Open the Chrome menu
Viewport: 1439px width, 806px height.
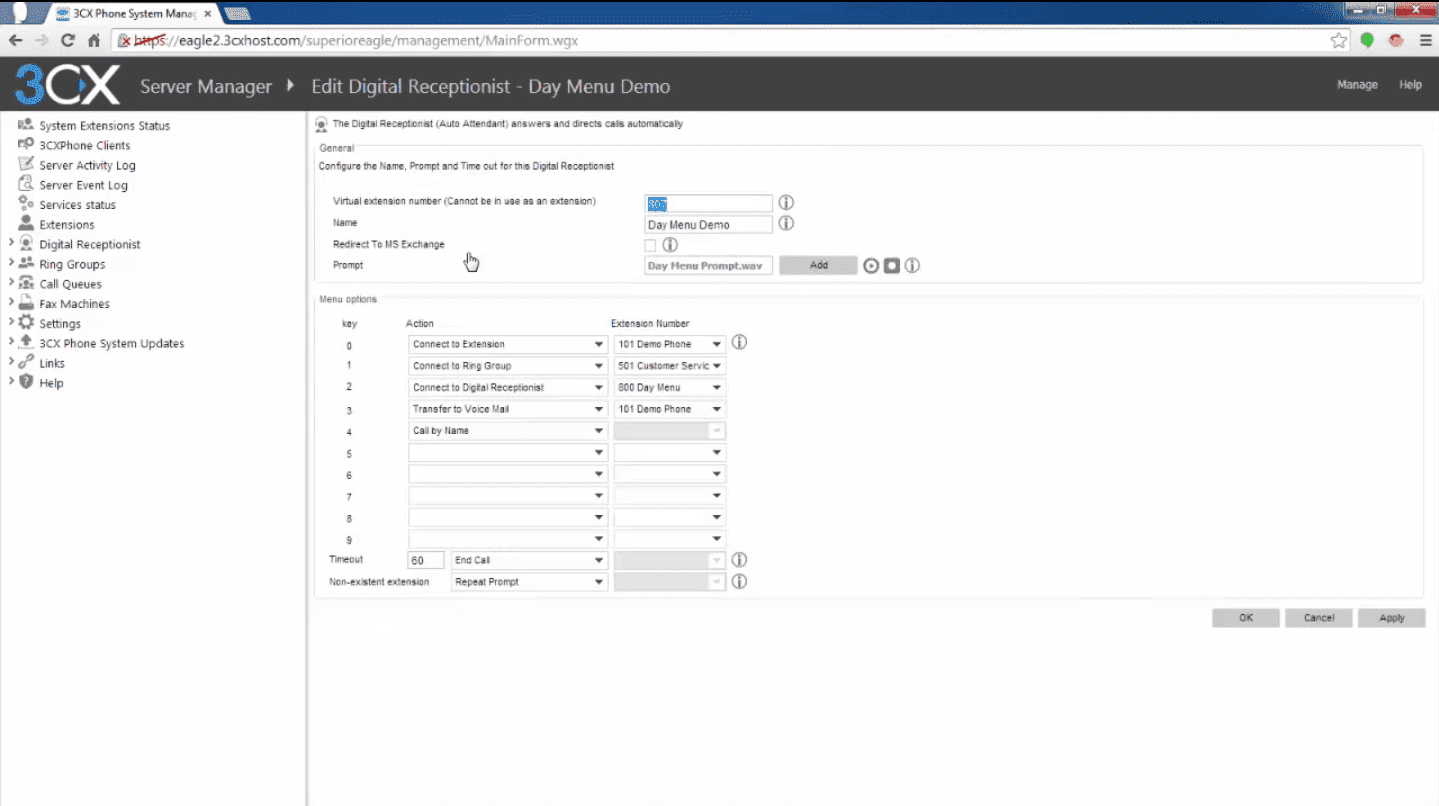coord(1425,41)
